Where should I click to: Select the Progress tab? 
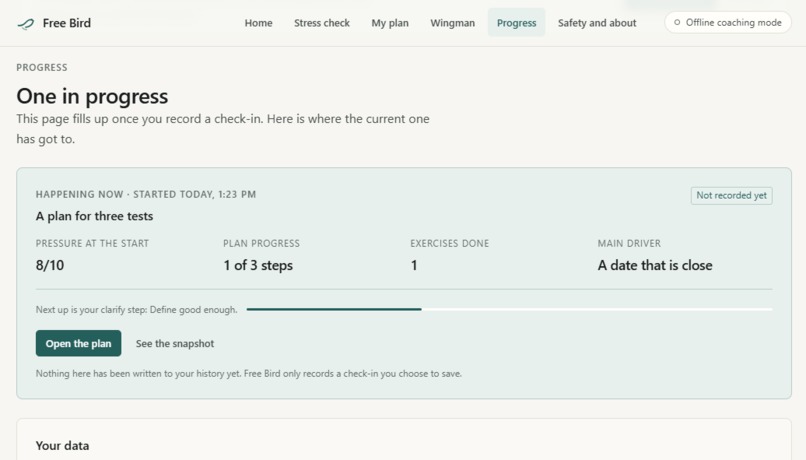click(x=517, y=23)
